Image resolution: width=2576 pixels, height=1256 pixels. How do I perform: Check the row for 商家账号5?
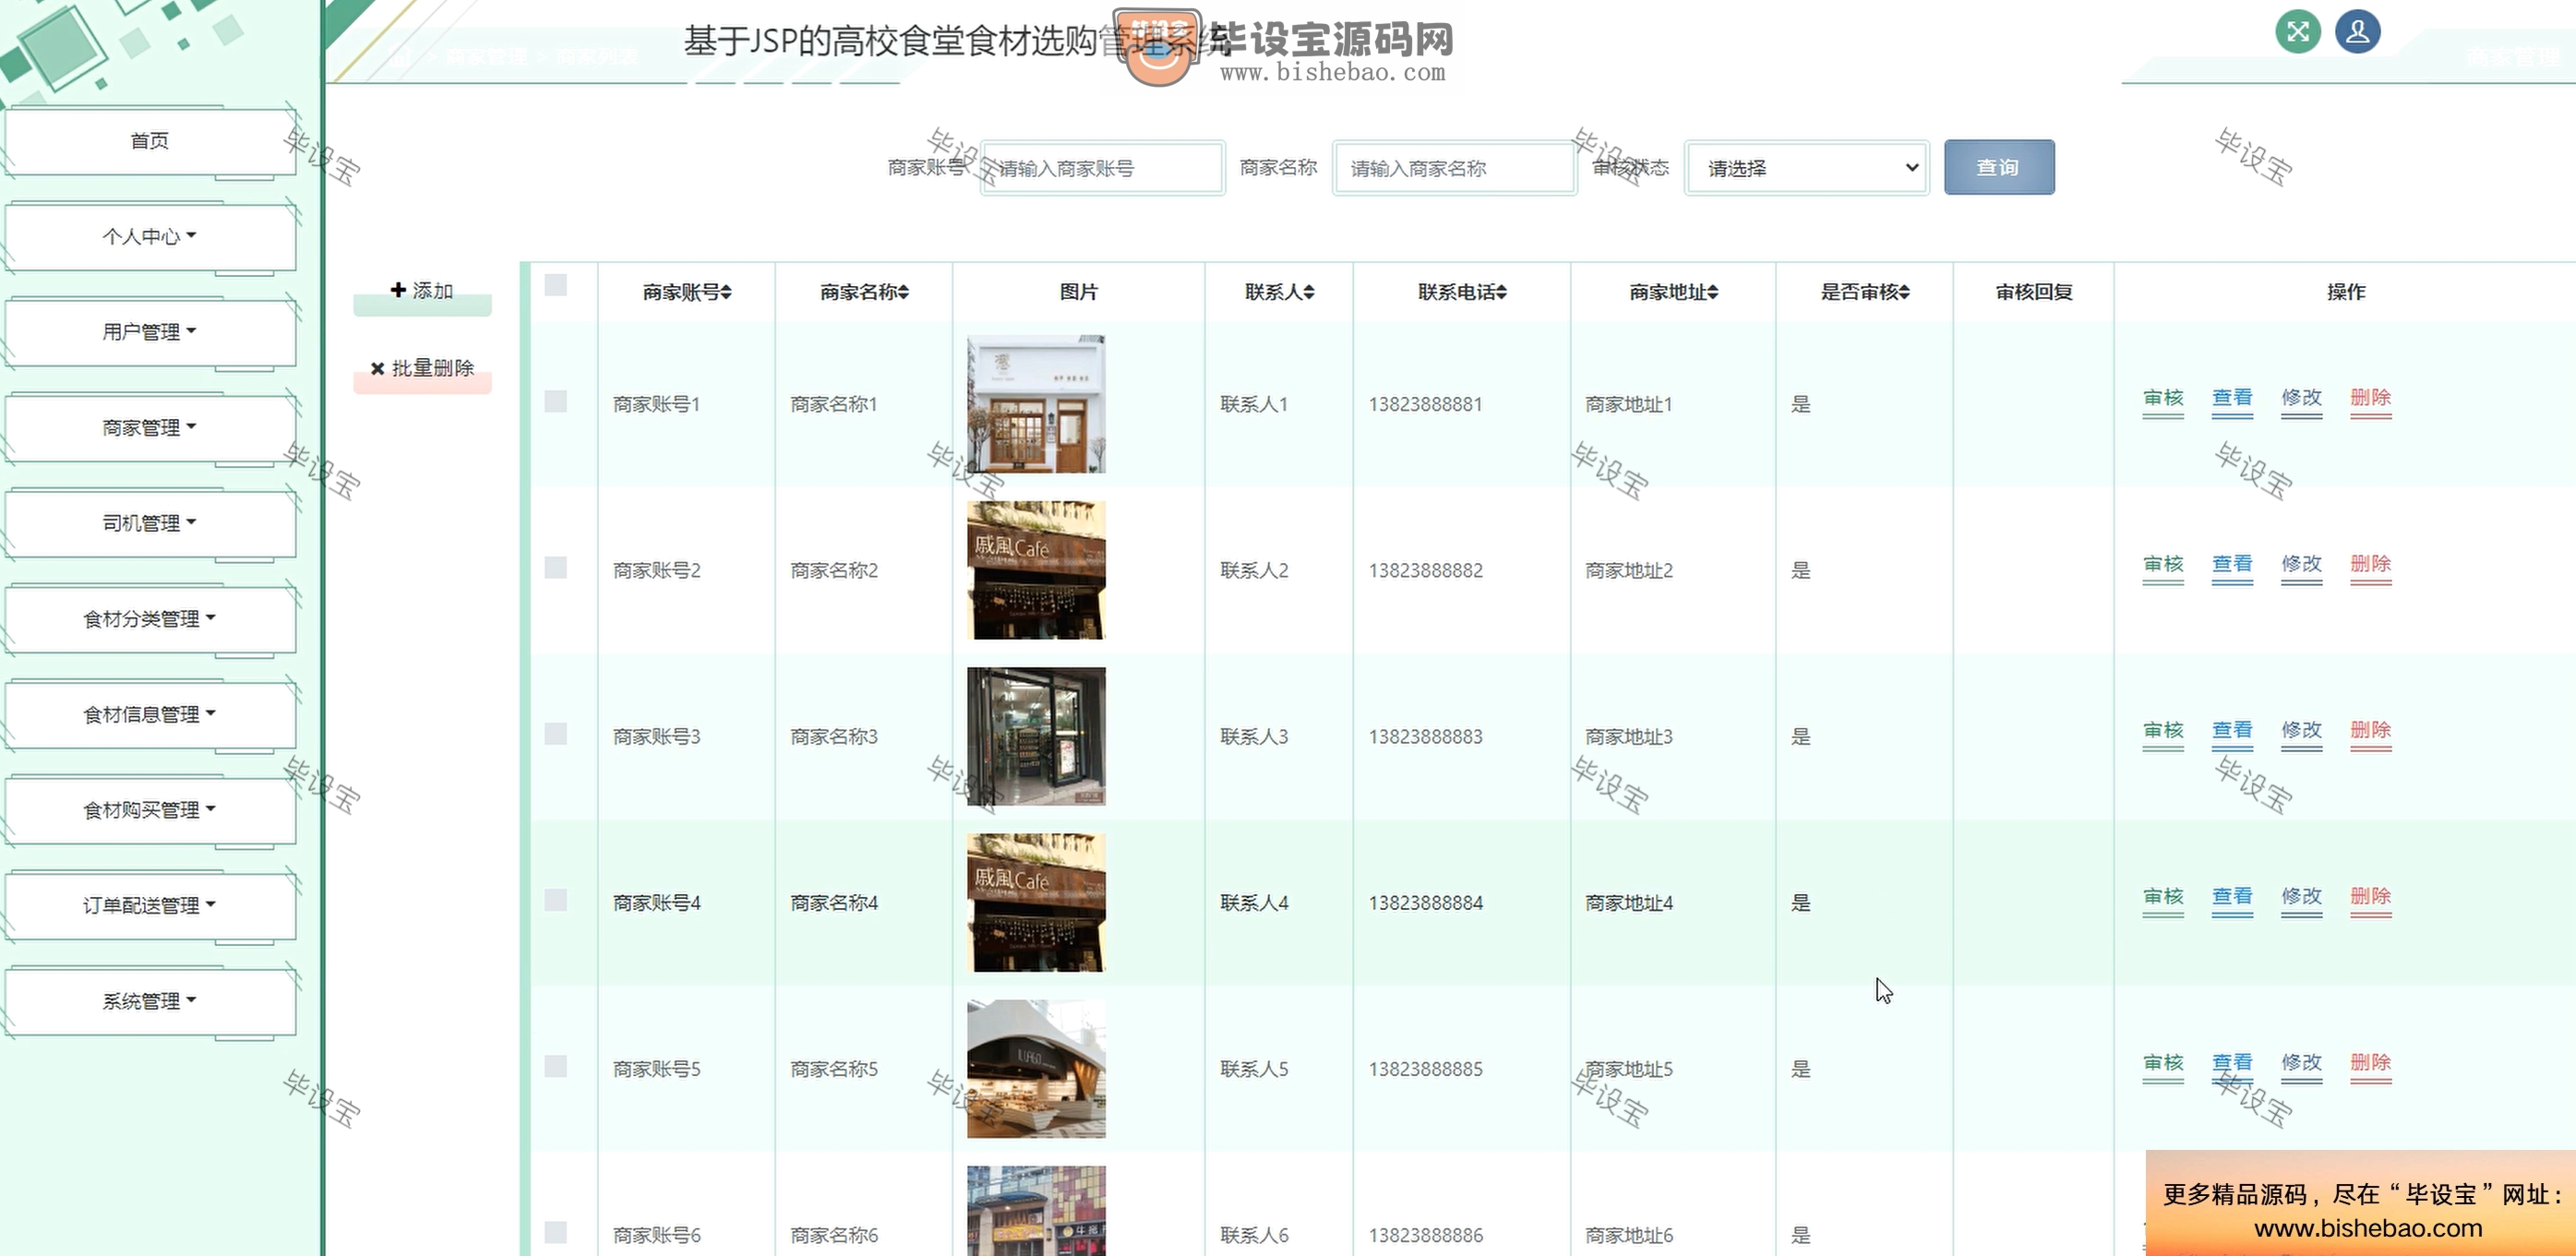point(556,1066)
